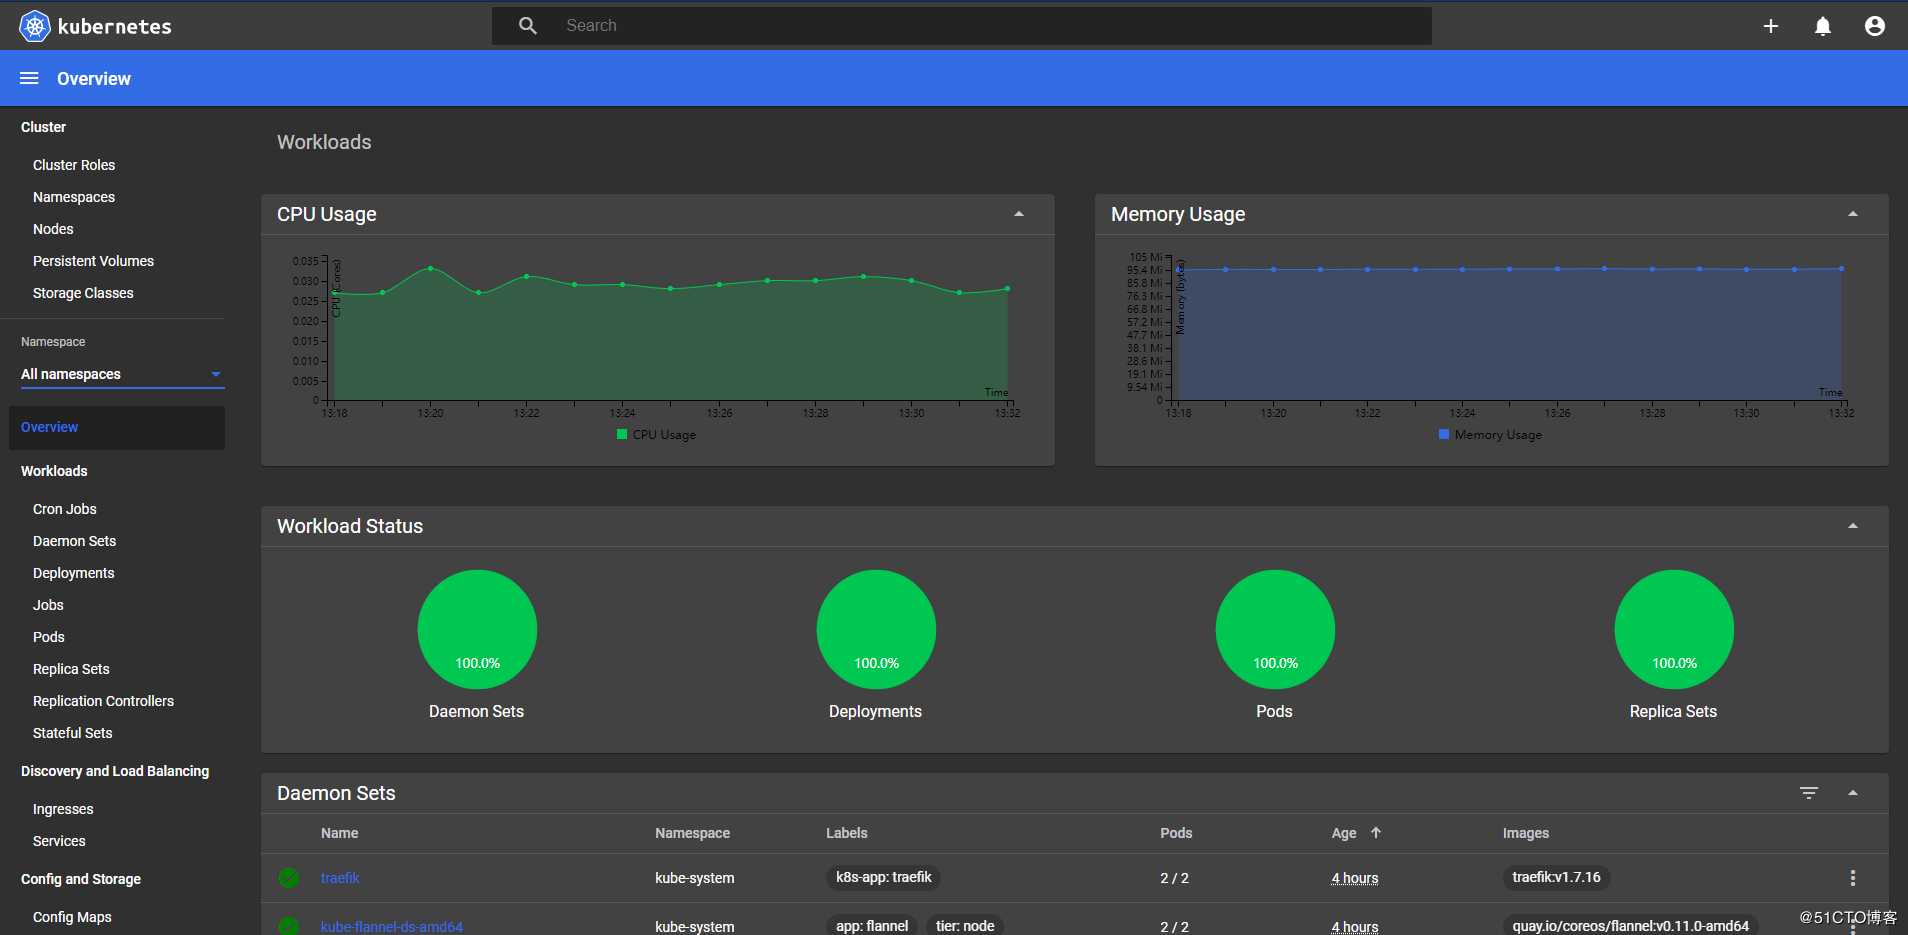Viewport: 1908px width, 935px height.
Task: Select Overview in sidebar
Action: pyautogui.click(x=116, y=427)
